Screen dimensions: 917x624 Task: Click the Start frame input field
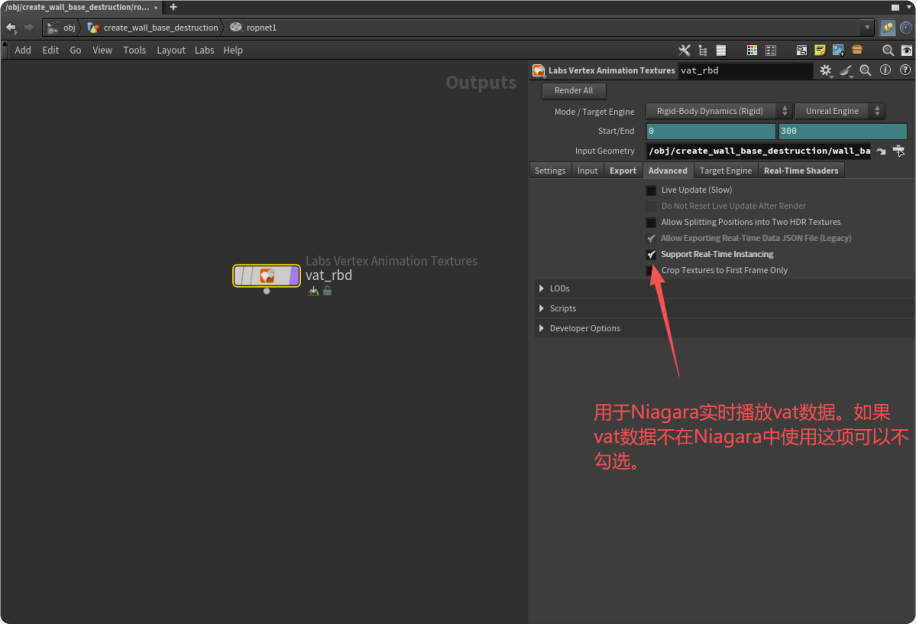pyautogui.click(x=710, y=131)
